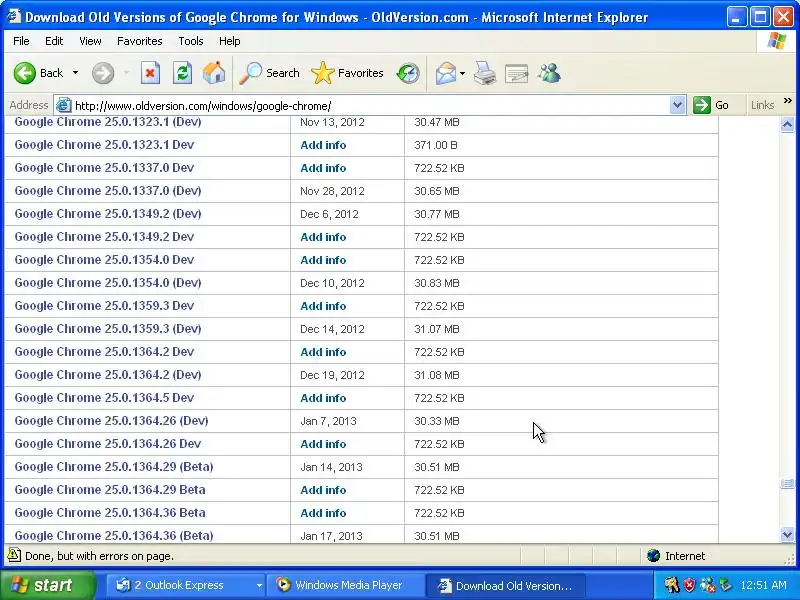This screenshot has height=600, width=800.
Task: Click Add info for 25.0.1364.5 Dev
Action: pyautogui.click(x=323, y=398)
